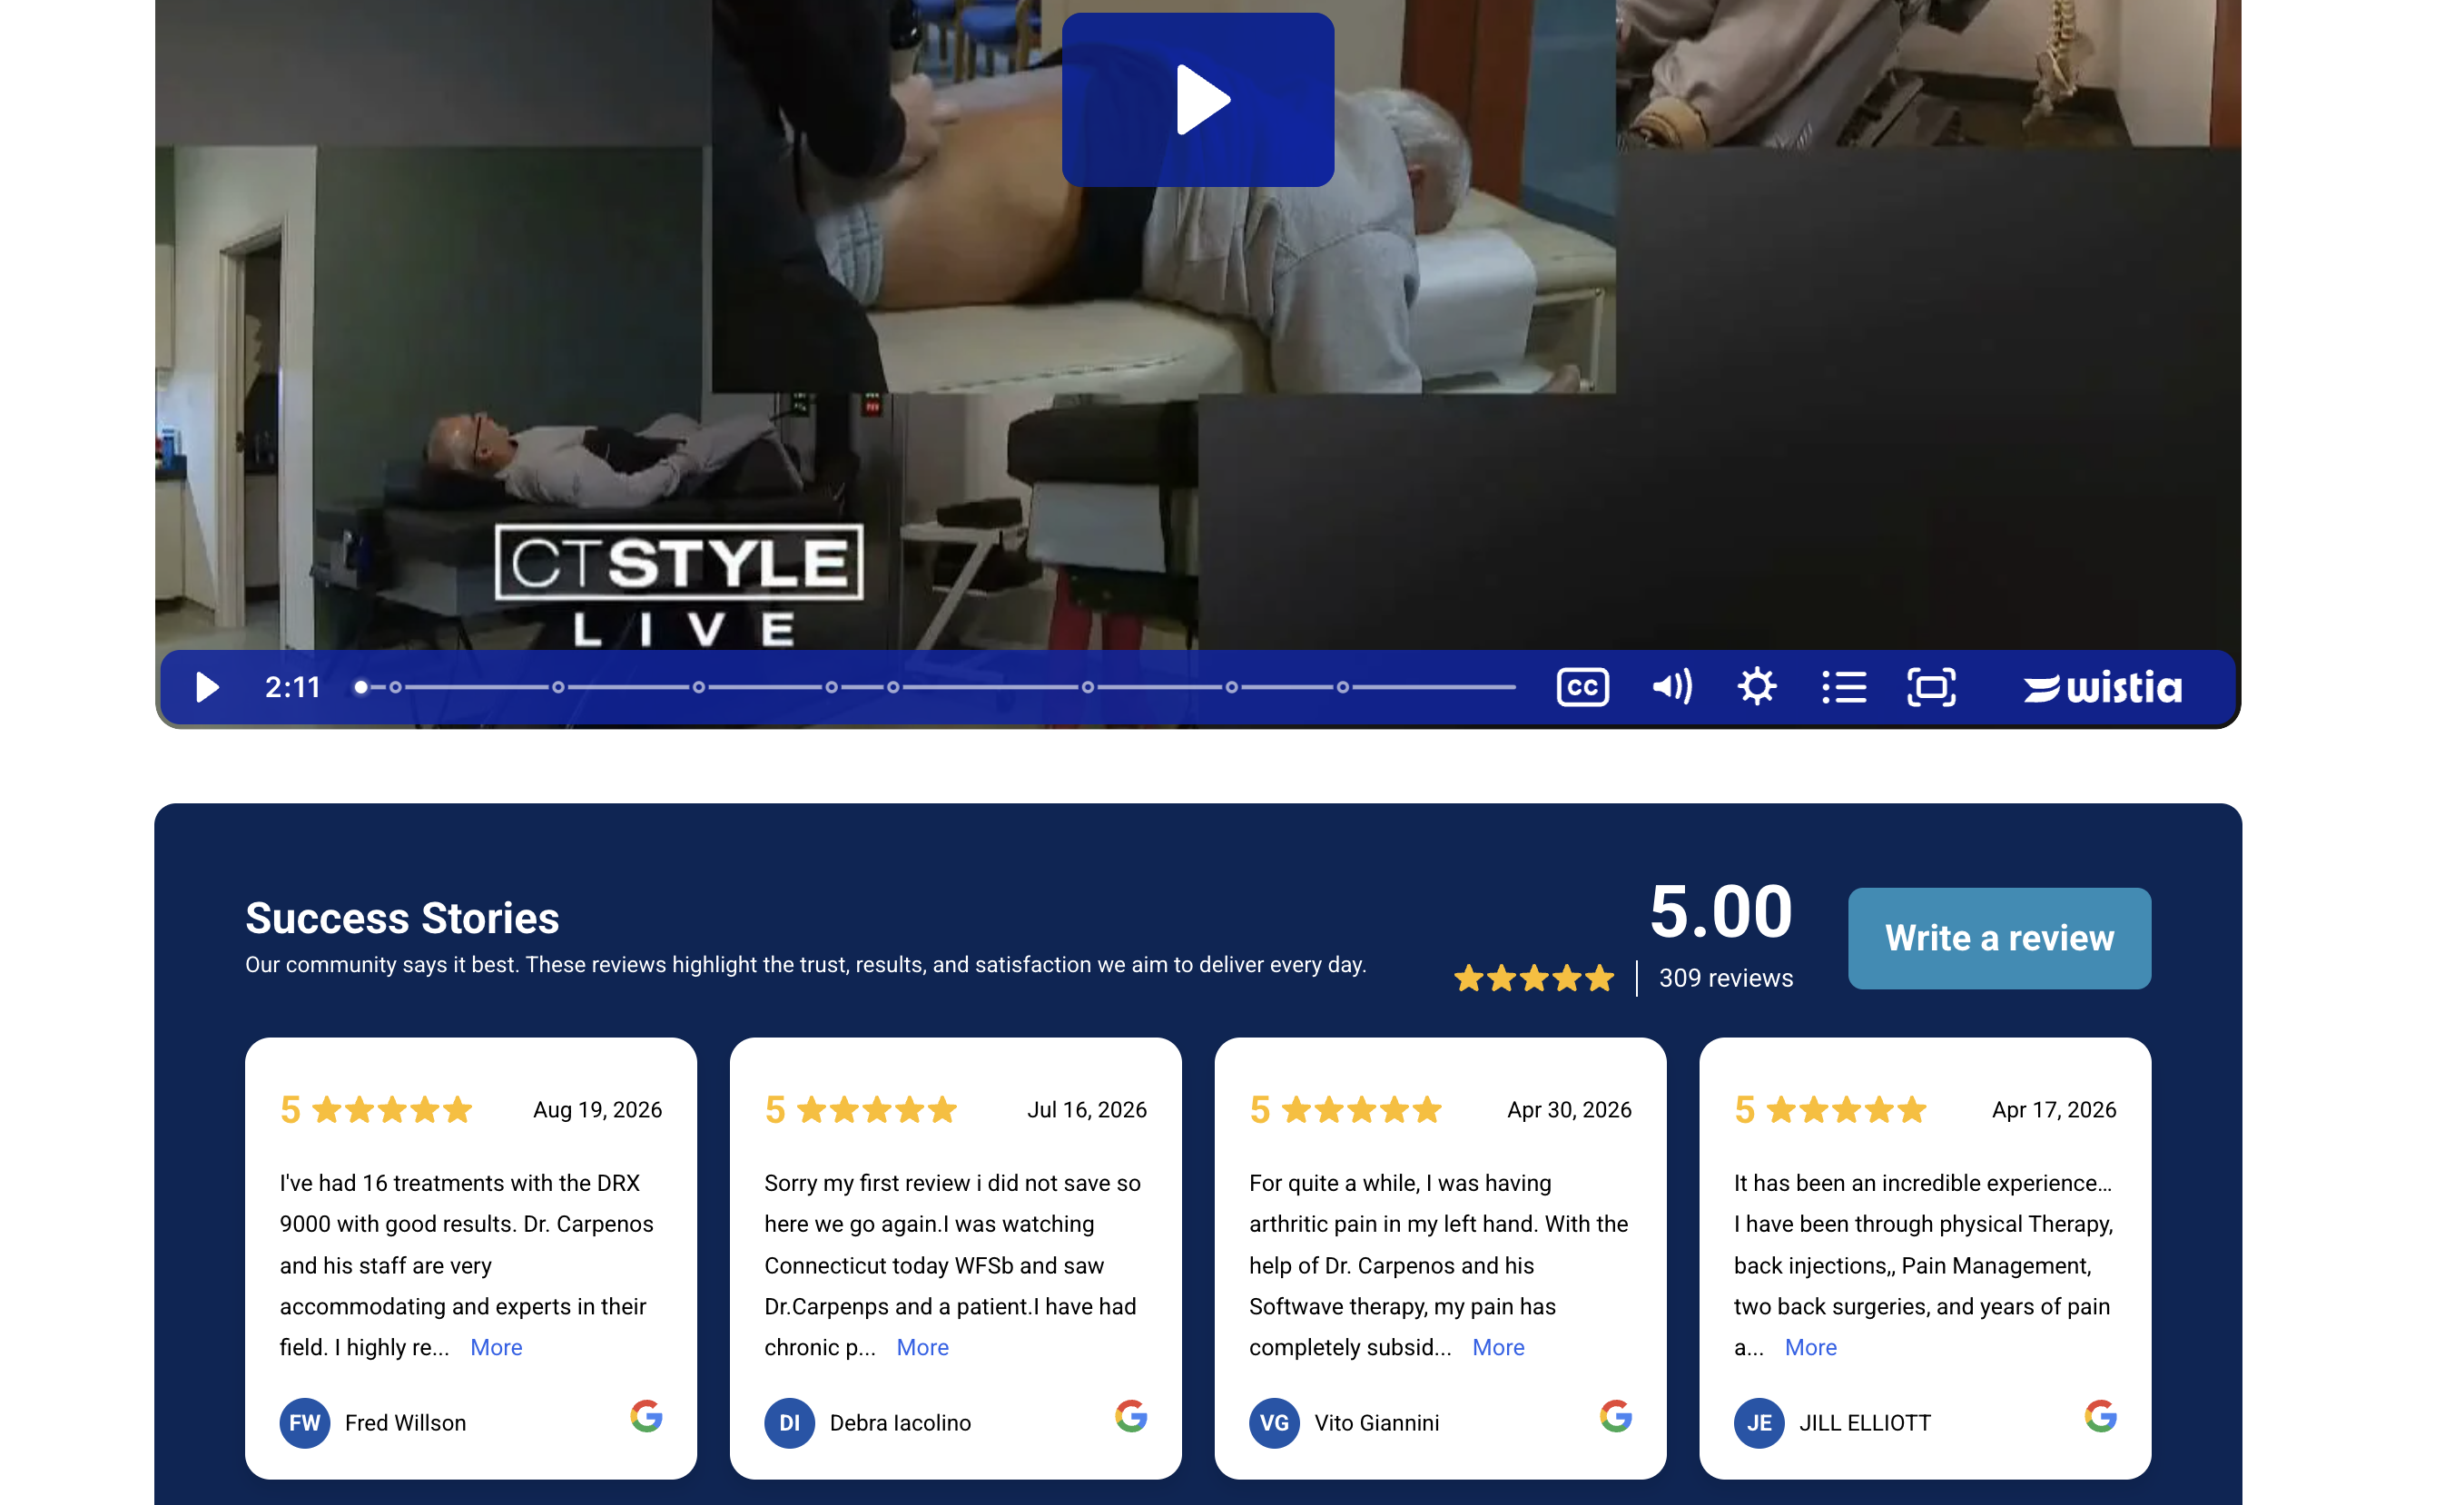Click the video progress bar scrubber handle
Image resolution: width=2464 pixels, height=1505 pixels.
[x=361, y=687]
